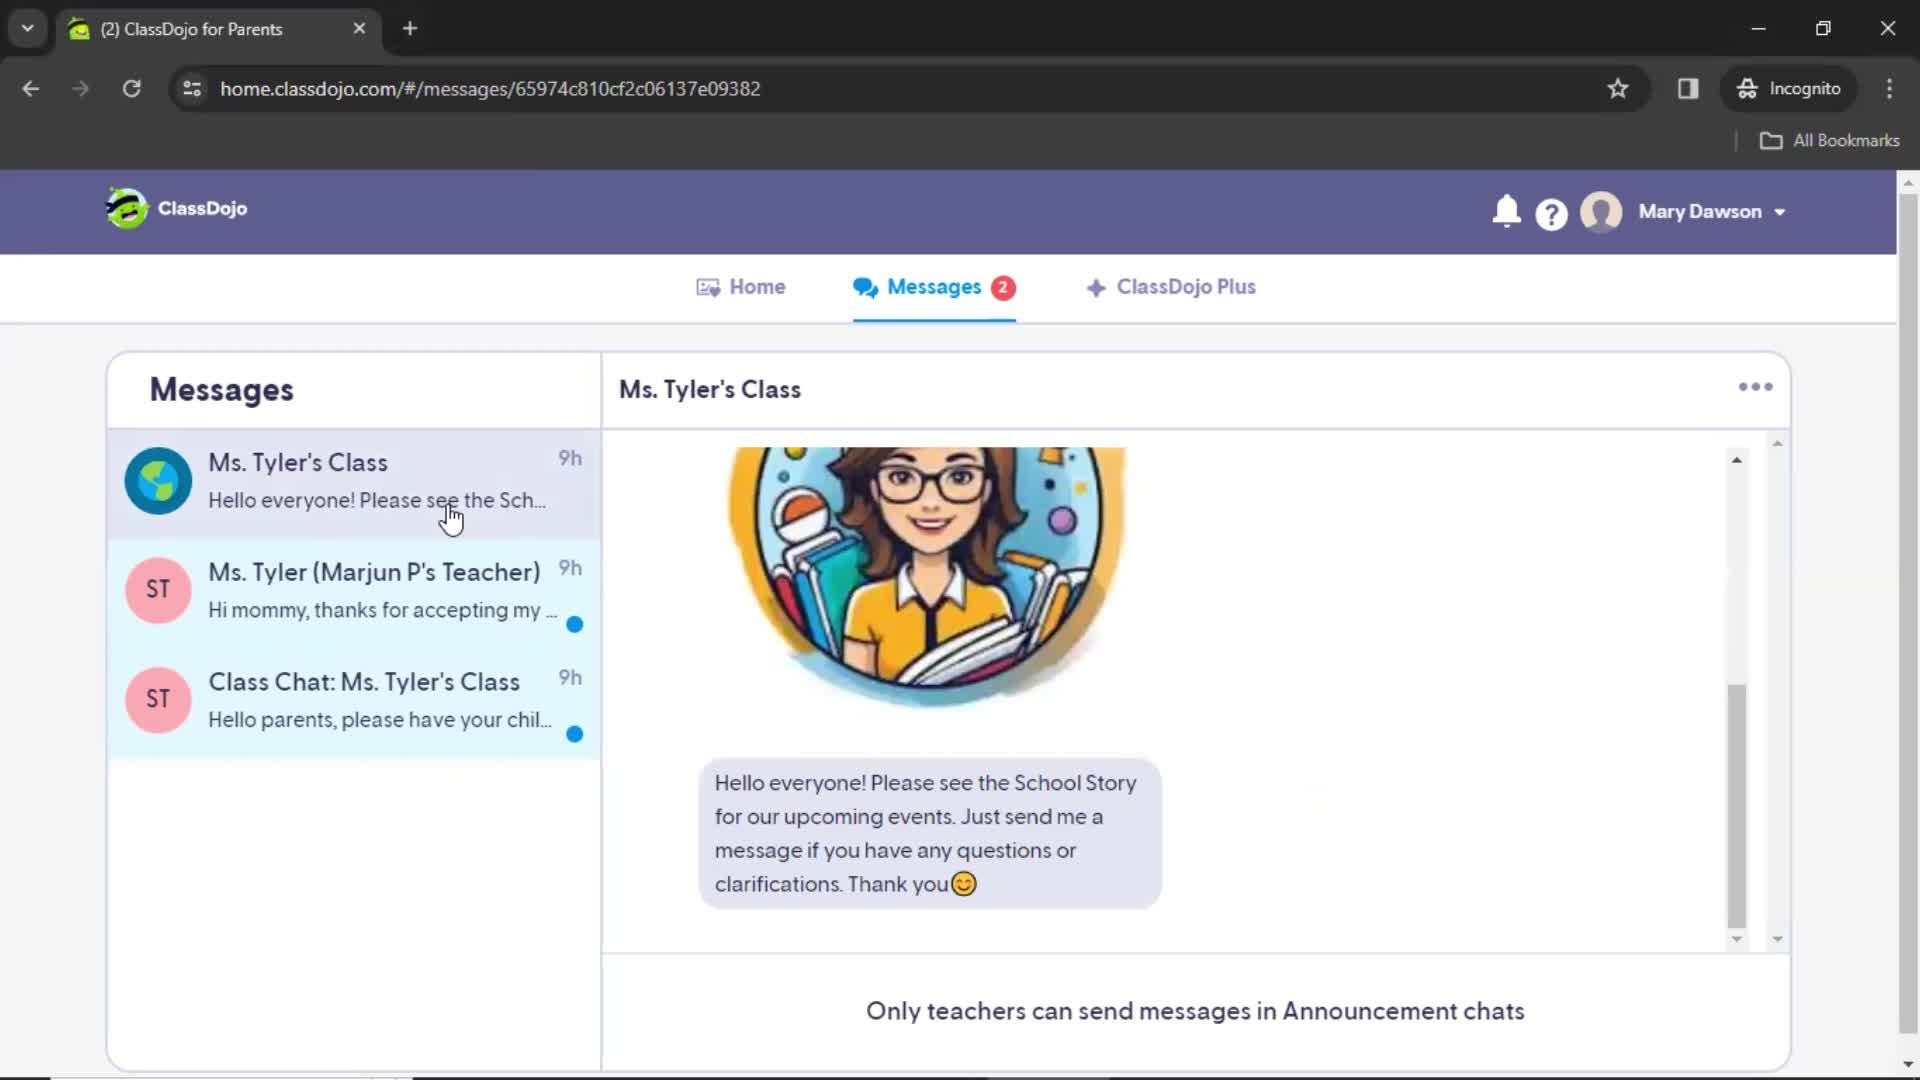Expand the Mary Dawson account dropdown

coord(1711,212)
